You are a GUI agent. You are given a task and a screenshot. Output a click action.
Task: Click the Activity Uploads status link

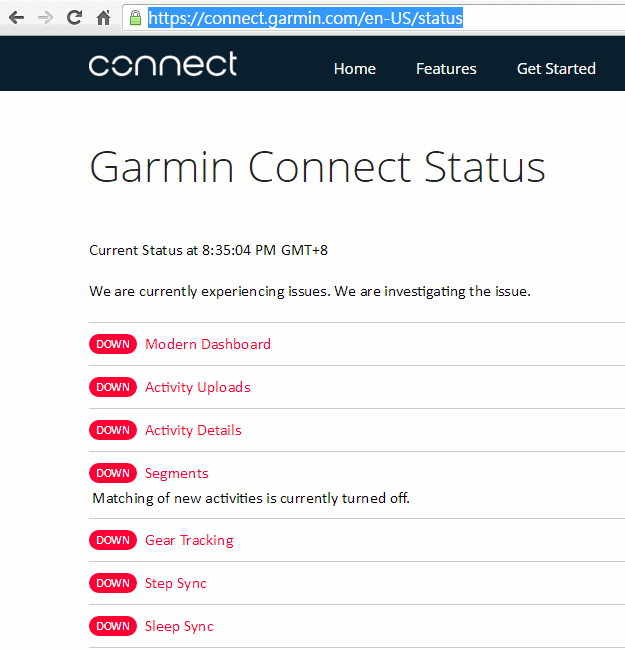coord(198,387)
